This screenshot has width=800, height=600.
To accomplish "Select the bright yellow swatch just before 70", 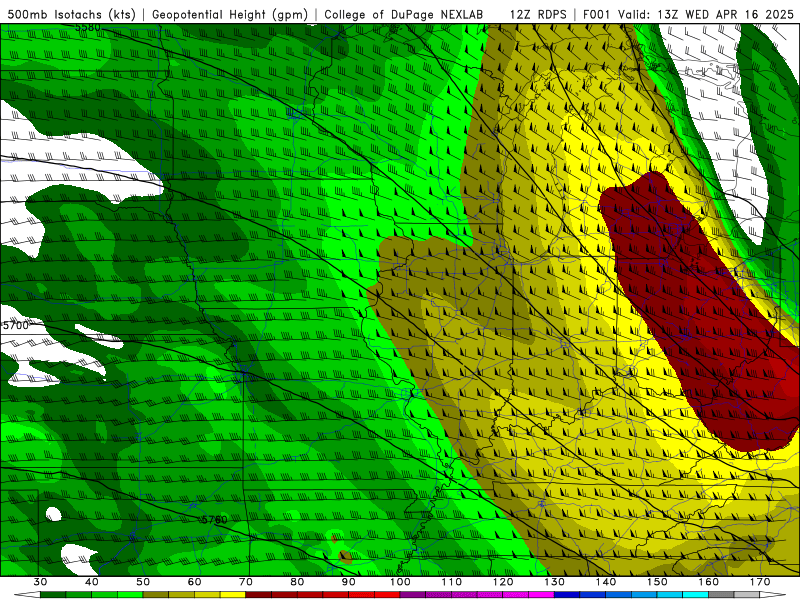I will (233, 595).
